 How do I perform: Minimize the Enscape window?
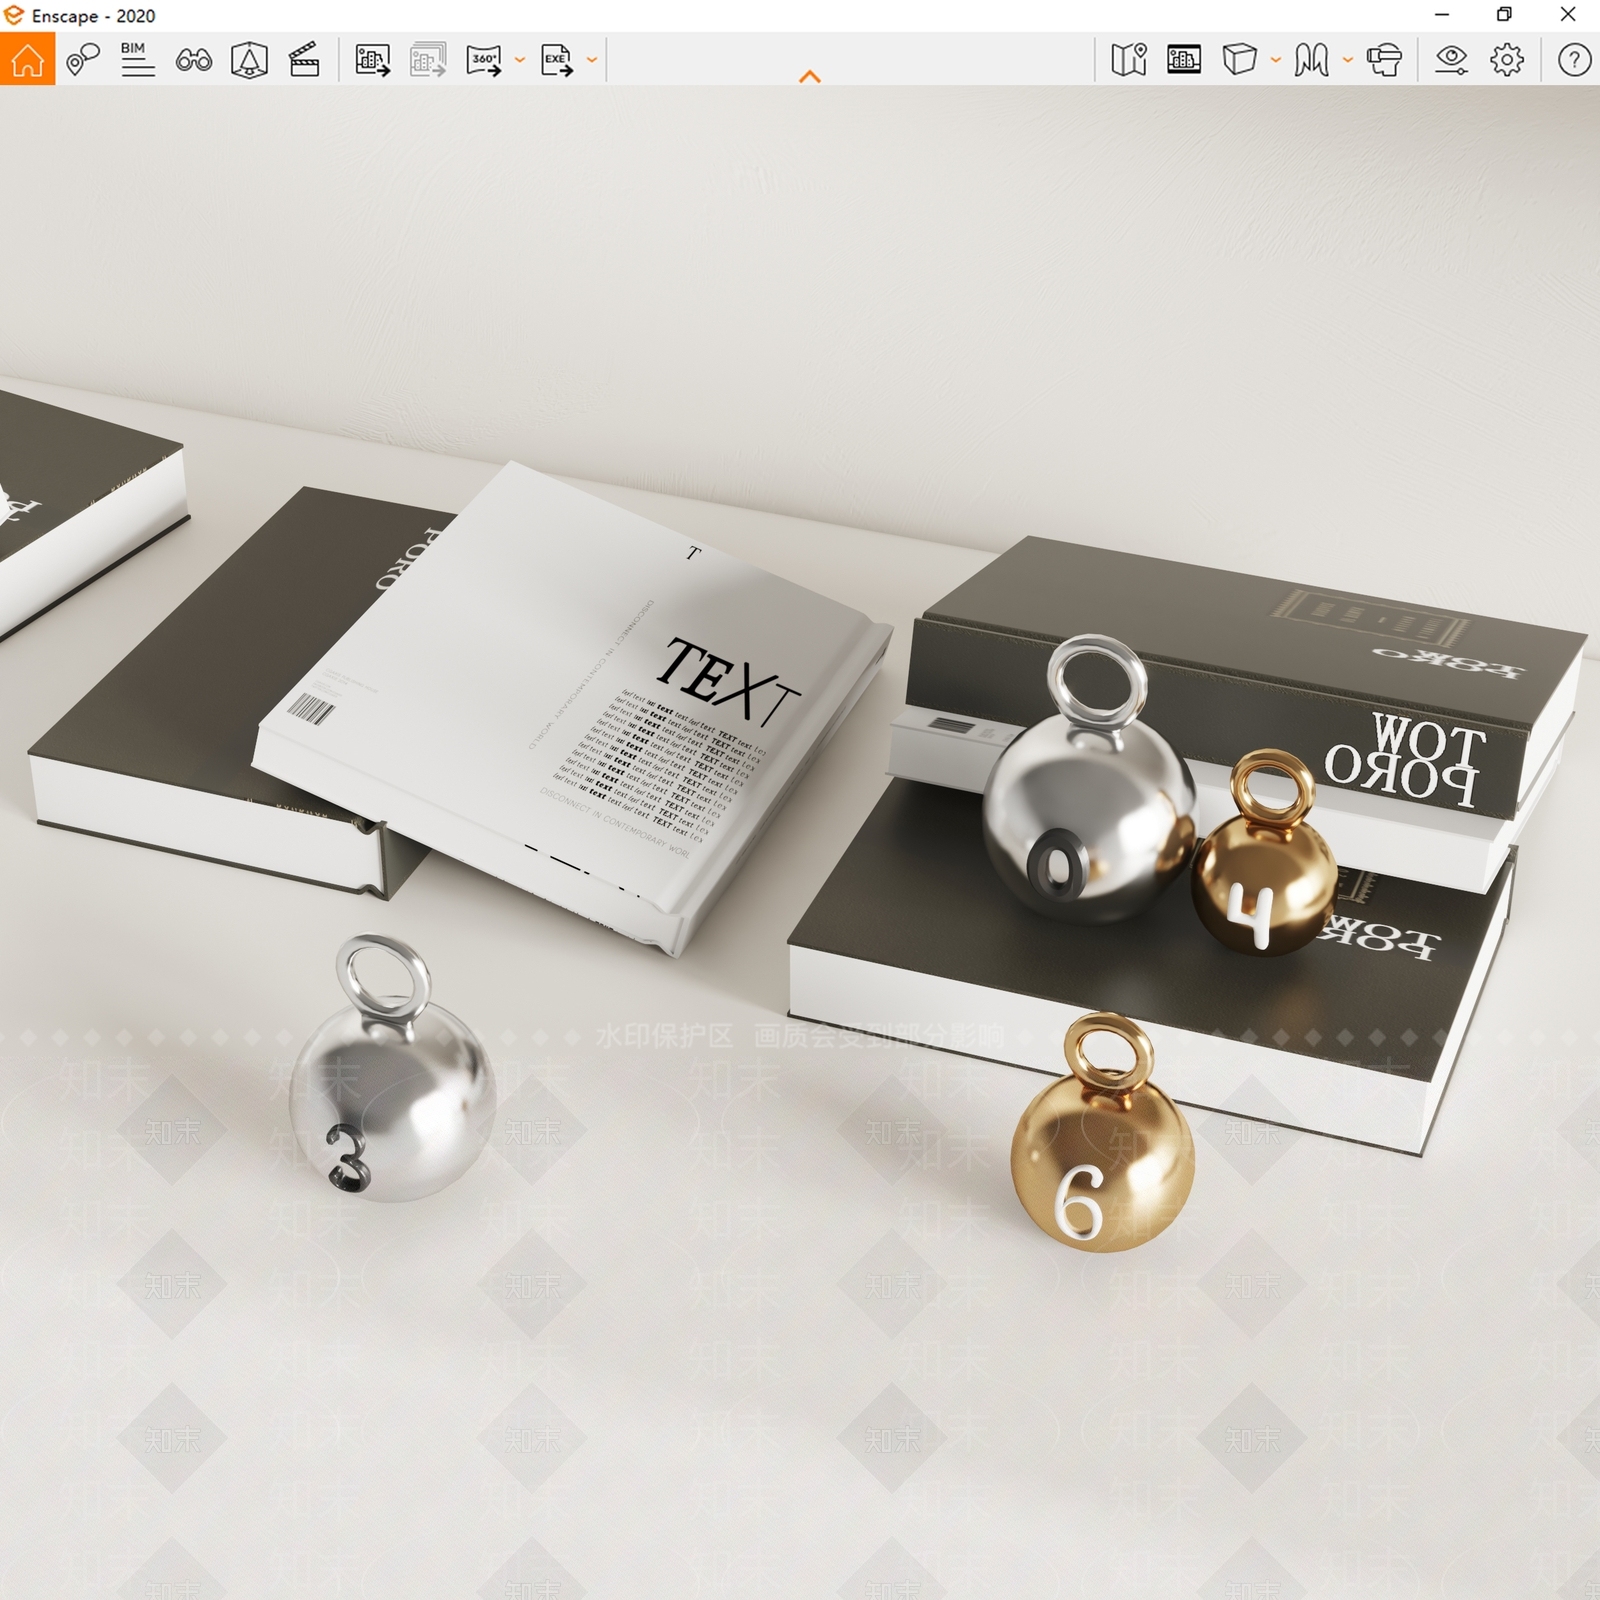click(x=1441, y=14)
